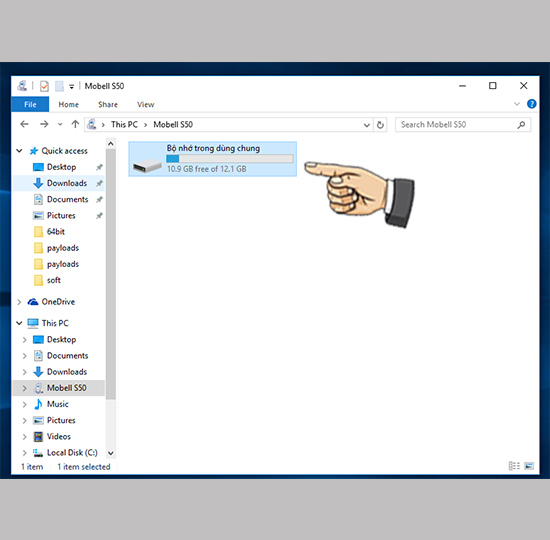This screenshot has width=550, height=540.
Task: Expand Documents under This PC
Action: 25,356
